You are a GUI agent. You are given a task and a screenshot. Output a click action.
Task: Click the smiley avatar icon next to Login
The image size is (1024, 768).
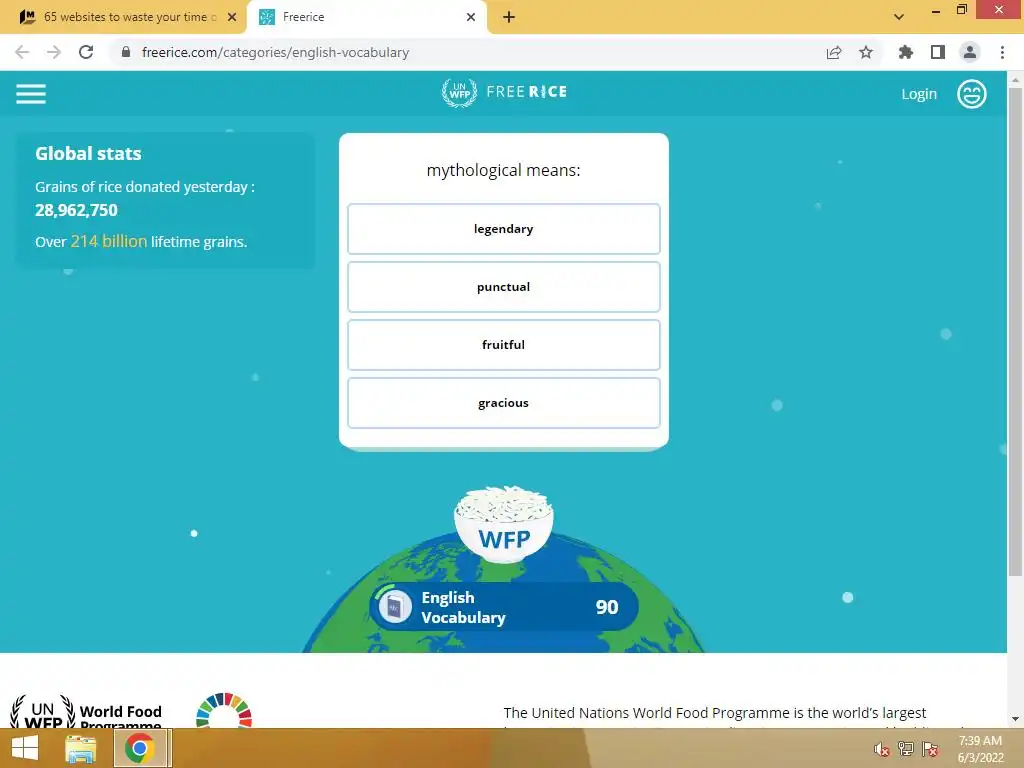(971, 94)
